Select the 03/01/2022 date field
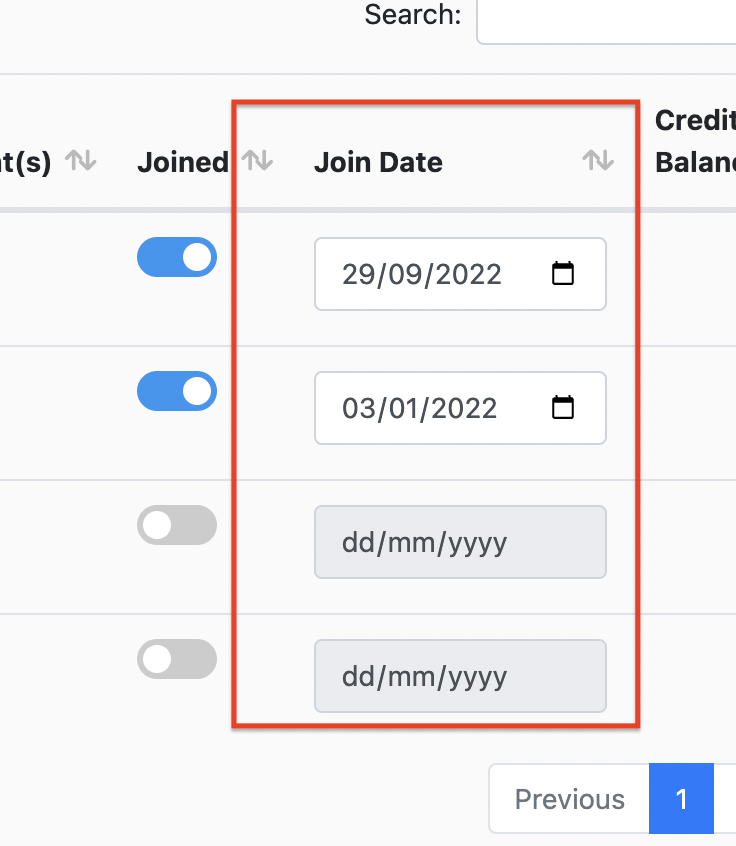736x846 pixels. 460,408
